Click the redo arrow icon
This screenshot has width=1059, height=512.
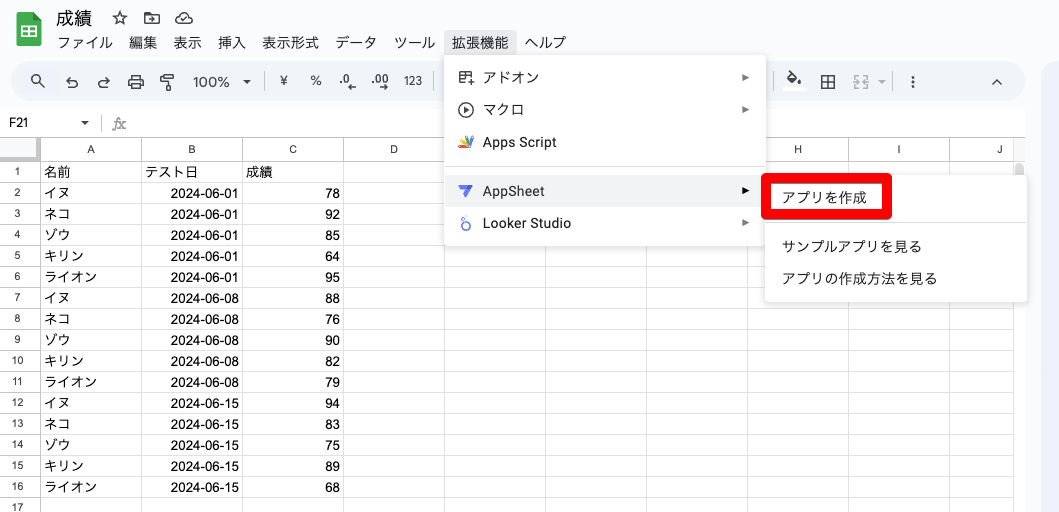104,82
